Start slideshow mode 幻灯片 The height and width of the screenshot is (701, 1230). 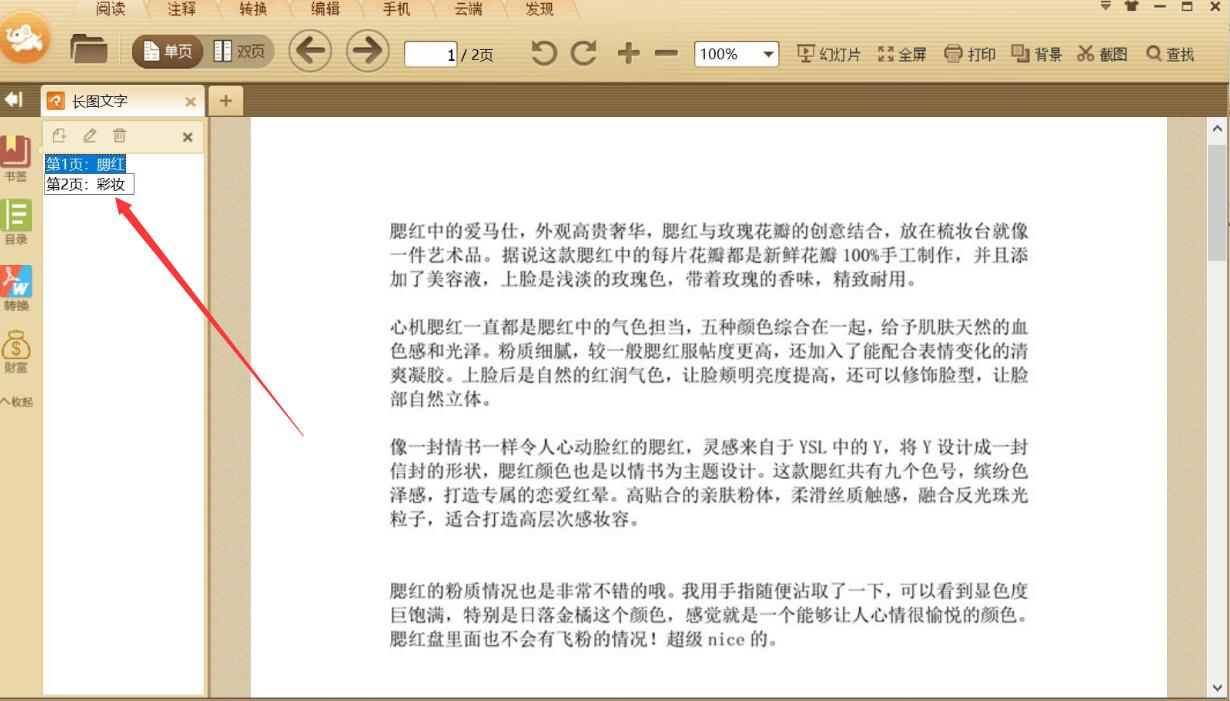click(x=828, y=54)
